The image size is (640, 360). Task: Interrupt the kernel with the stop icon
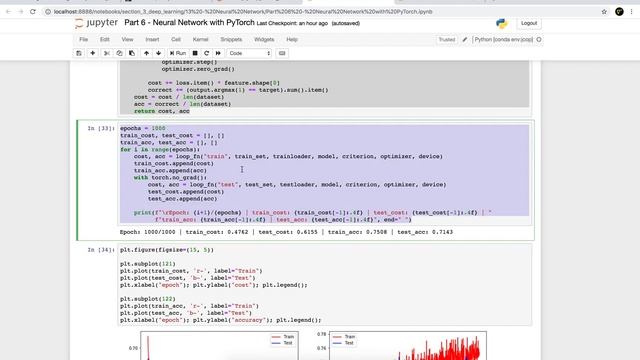pos(195,53)
